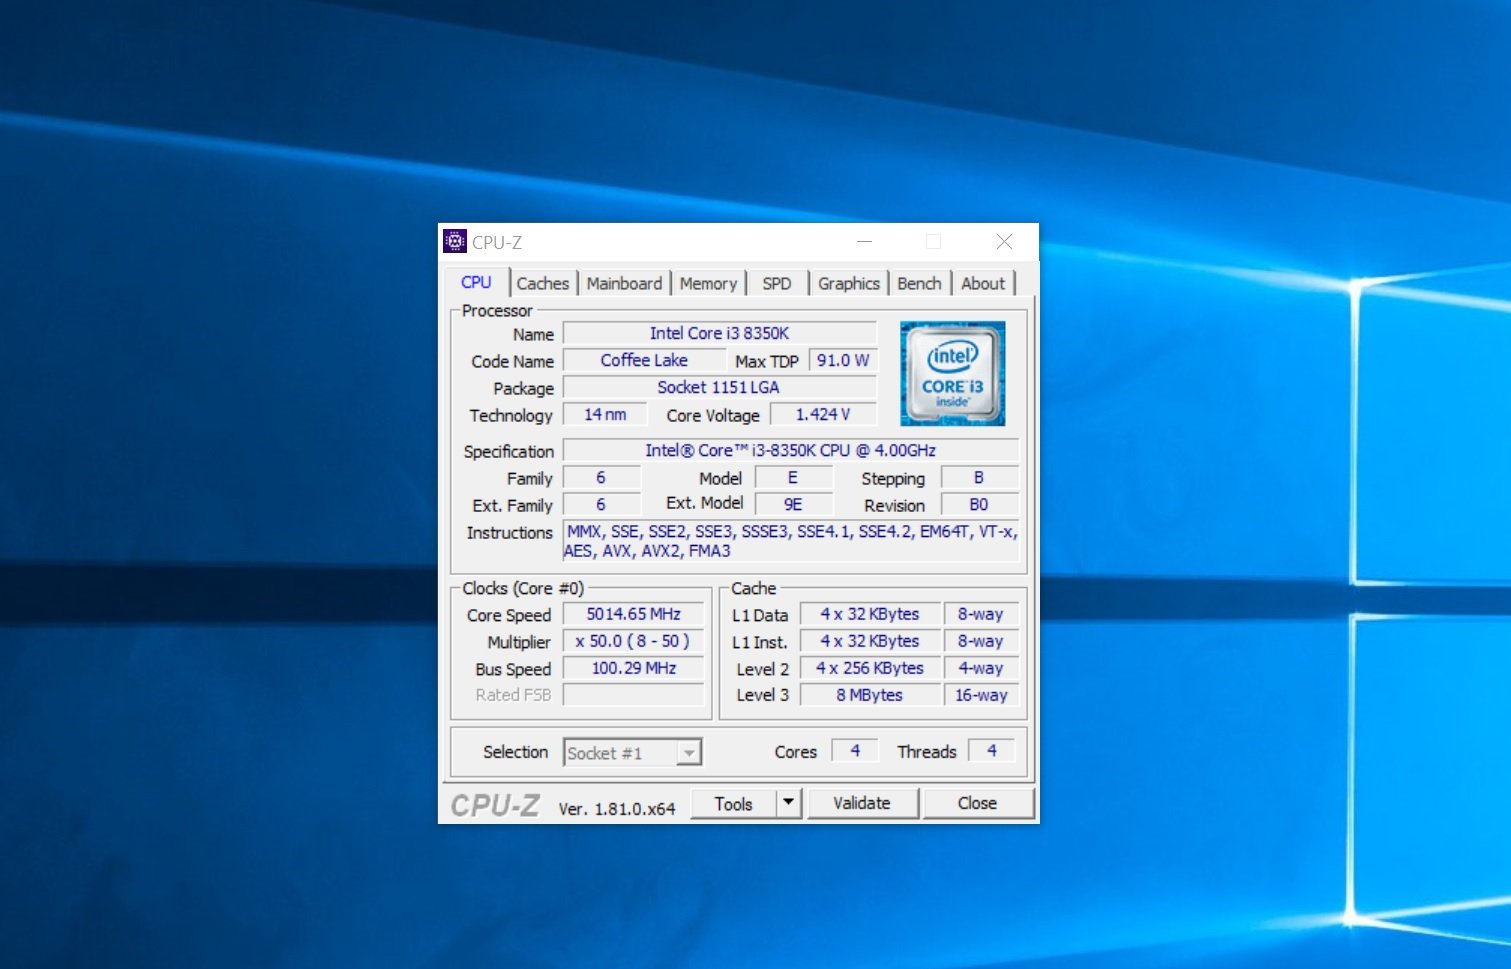Click the Ext. Model value '9E'
Screen dimensions: 1511x969
click(x=793, y=505)
